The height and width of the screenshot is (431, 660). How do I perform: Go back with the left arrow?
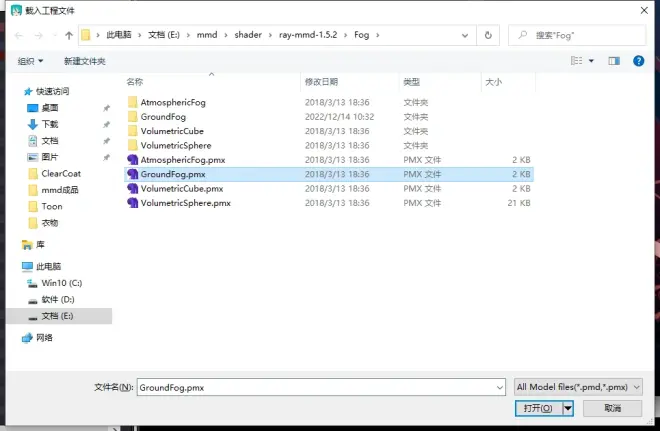click(x=19, y=35)
